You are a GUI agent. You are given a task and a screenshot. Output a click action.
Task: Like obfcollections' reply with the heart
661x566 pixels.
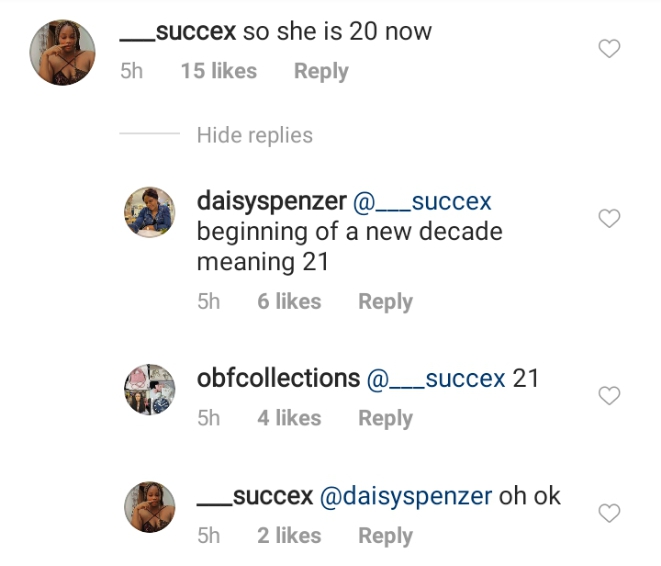[x=609, y=397]
